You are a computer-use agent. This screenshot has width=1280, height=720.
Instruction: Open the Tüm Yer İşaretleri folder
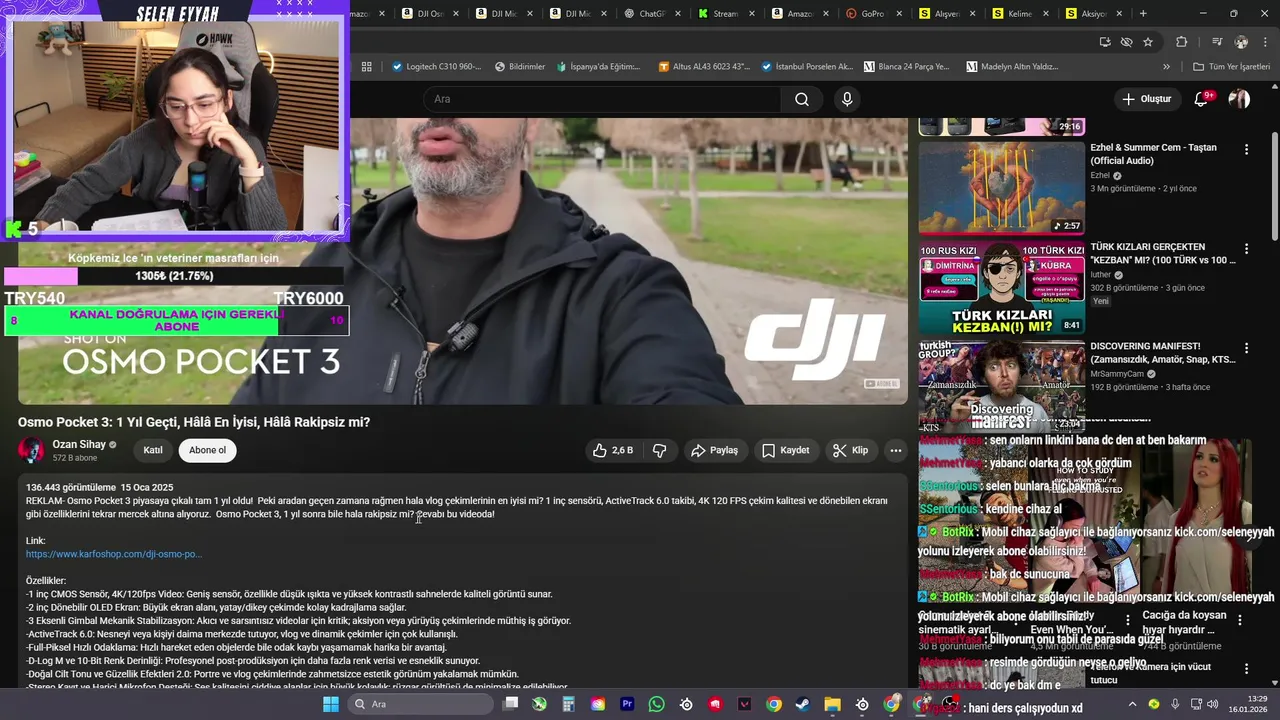pos(1231,67)
